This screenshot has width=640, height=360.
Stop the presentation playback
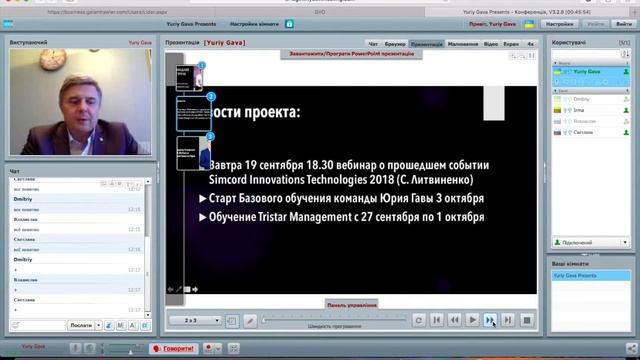527,320
